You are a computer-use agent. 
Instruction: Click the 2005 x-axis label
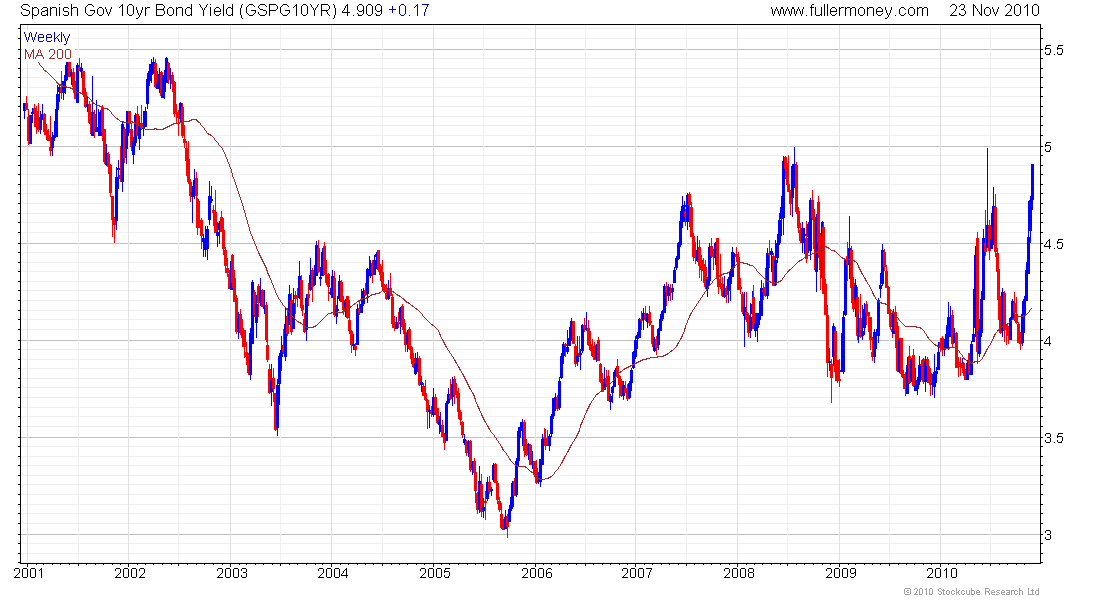point(435,573)
